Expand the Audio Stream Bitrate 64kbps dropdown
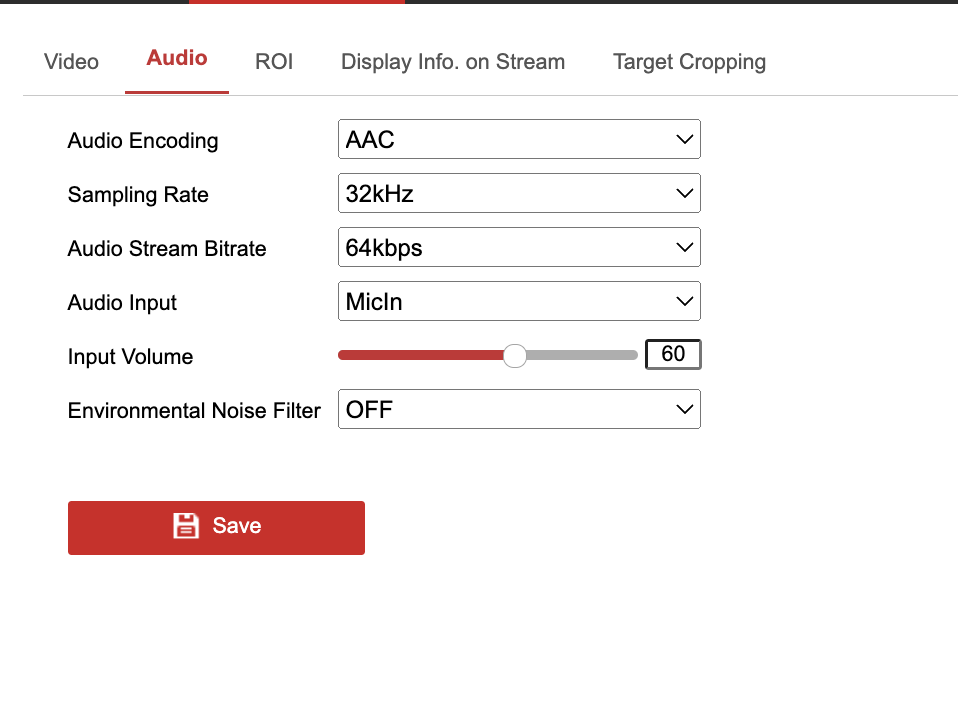This screenshot has height=724, width=958. [518, 248]
